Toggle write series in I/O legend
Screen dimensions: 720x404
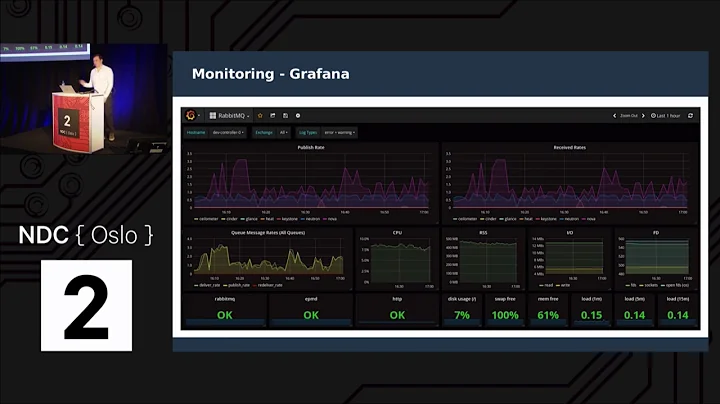(563, 285)
